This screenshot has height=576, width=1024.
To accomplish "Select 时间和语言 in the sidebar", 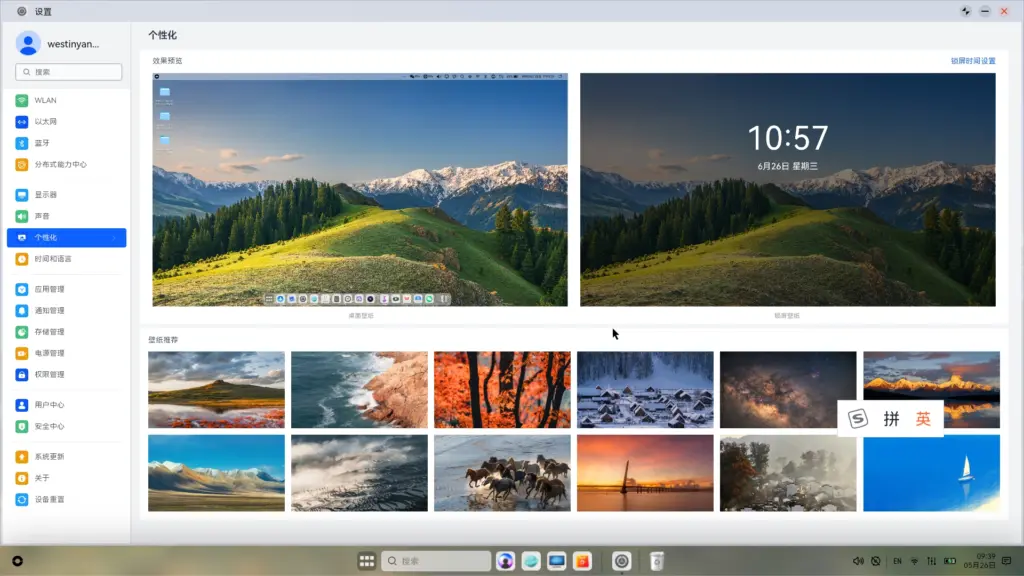I will (53, 259).
